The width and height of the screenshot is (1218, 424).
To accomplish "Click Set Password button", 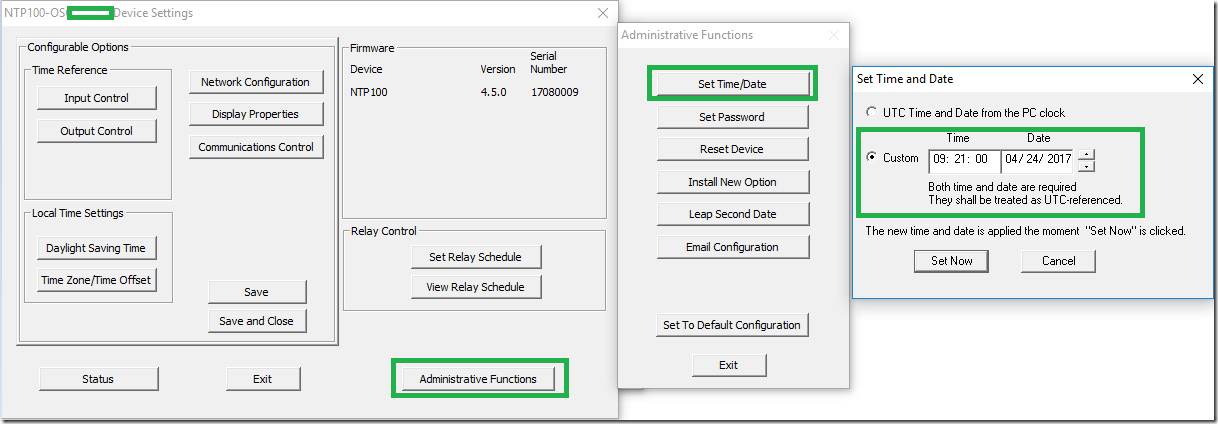I will [x=732, y=117].
